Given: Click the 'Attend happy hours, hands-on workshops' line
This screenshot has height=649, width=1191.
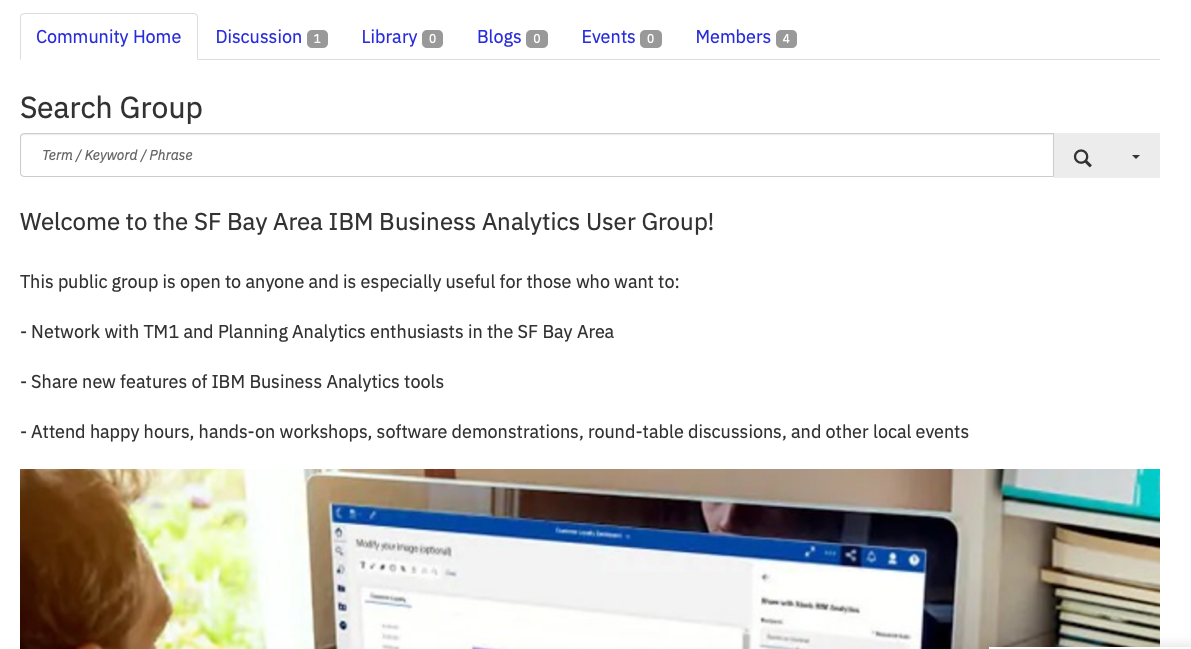Looking at the screenshot, I should (494, 432).
